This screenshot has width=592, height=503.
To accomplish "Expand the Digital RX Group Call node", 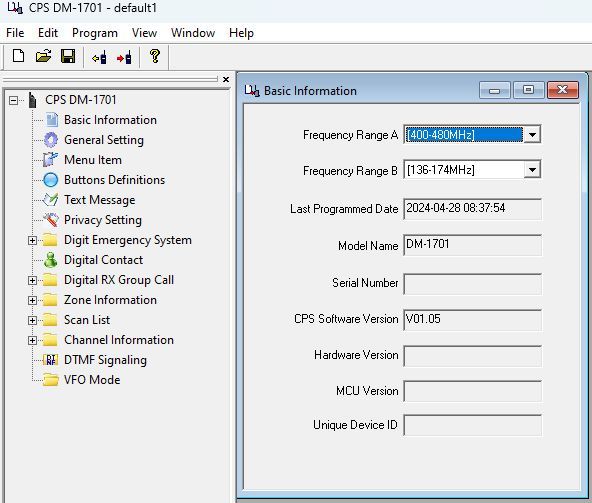I will (x=32, y=280).
